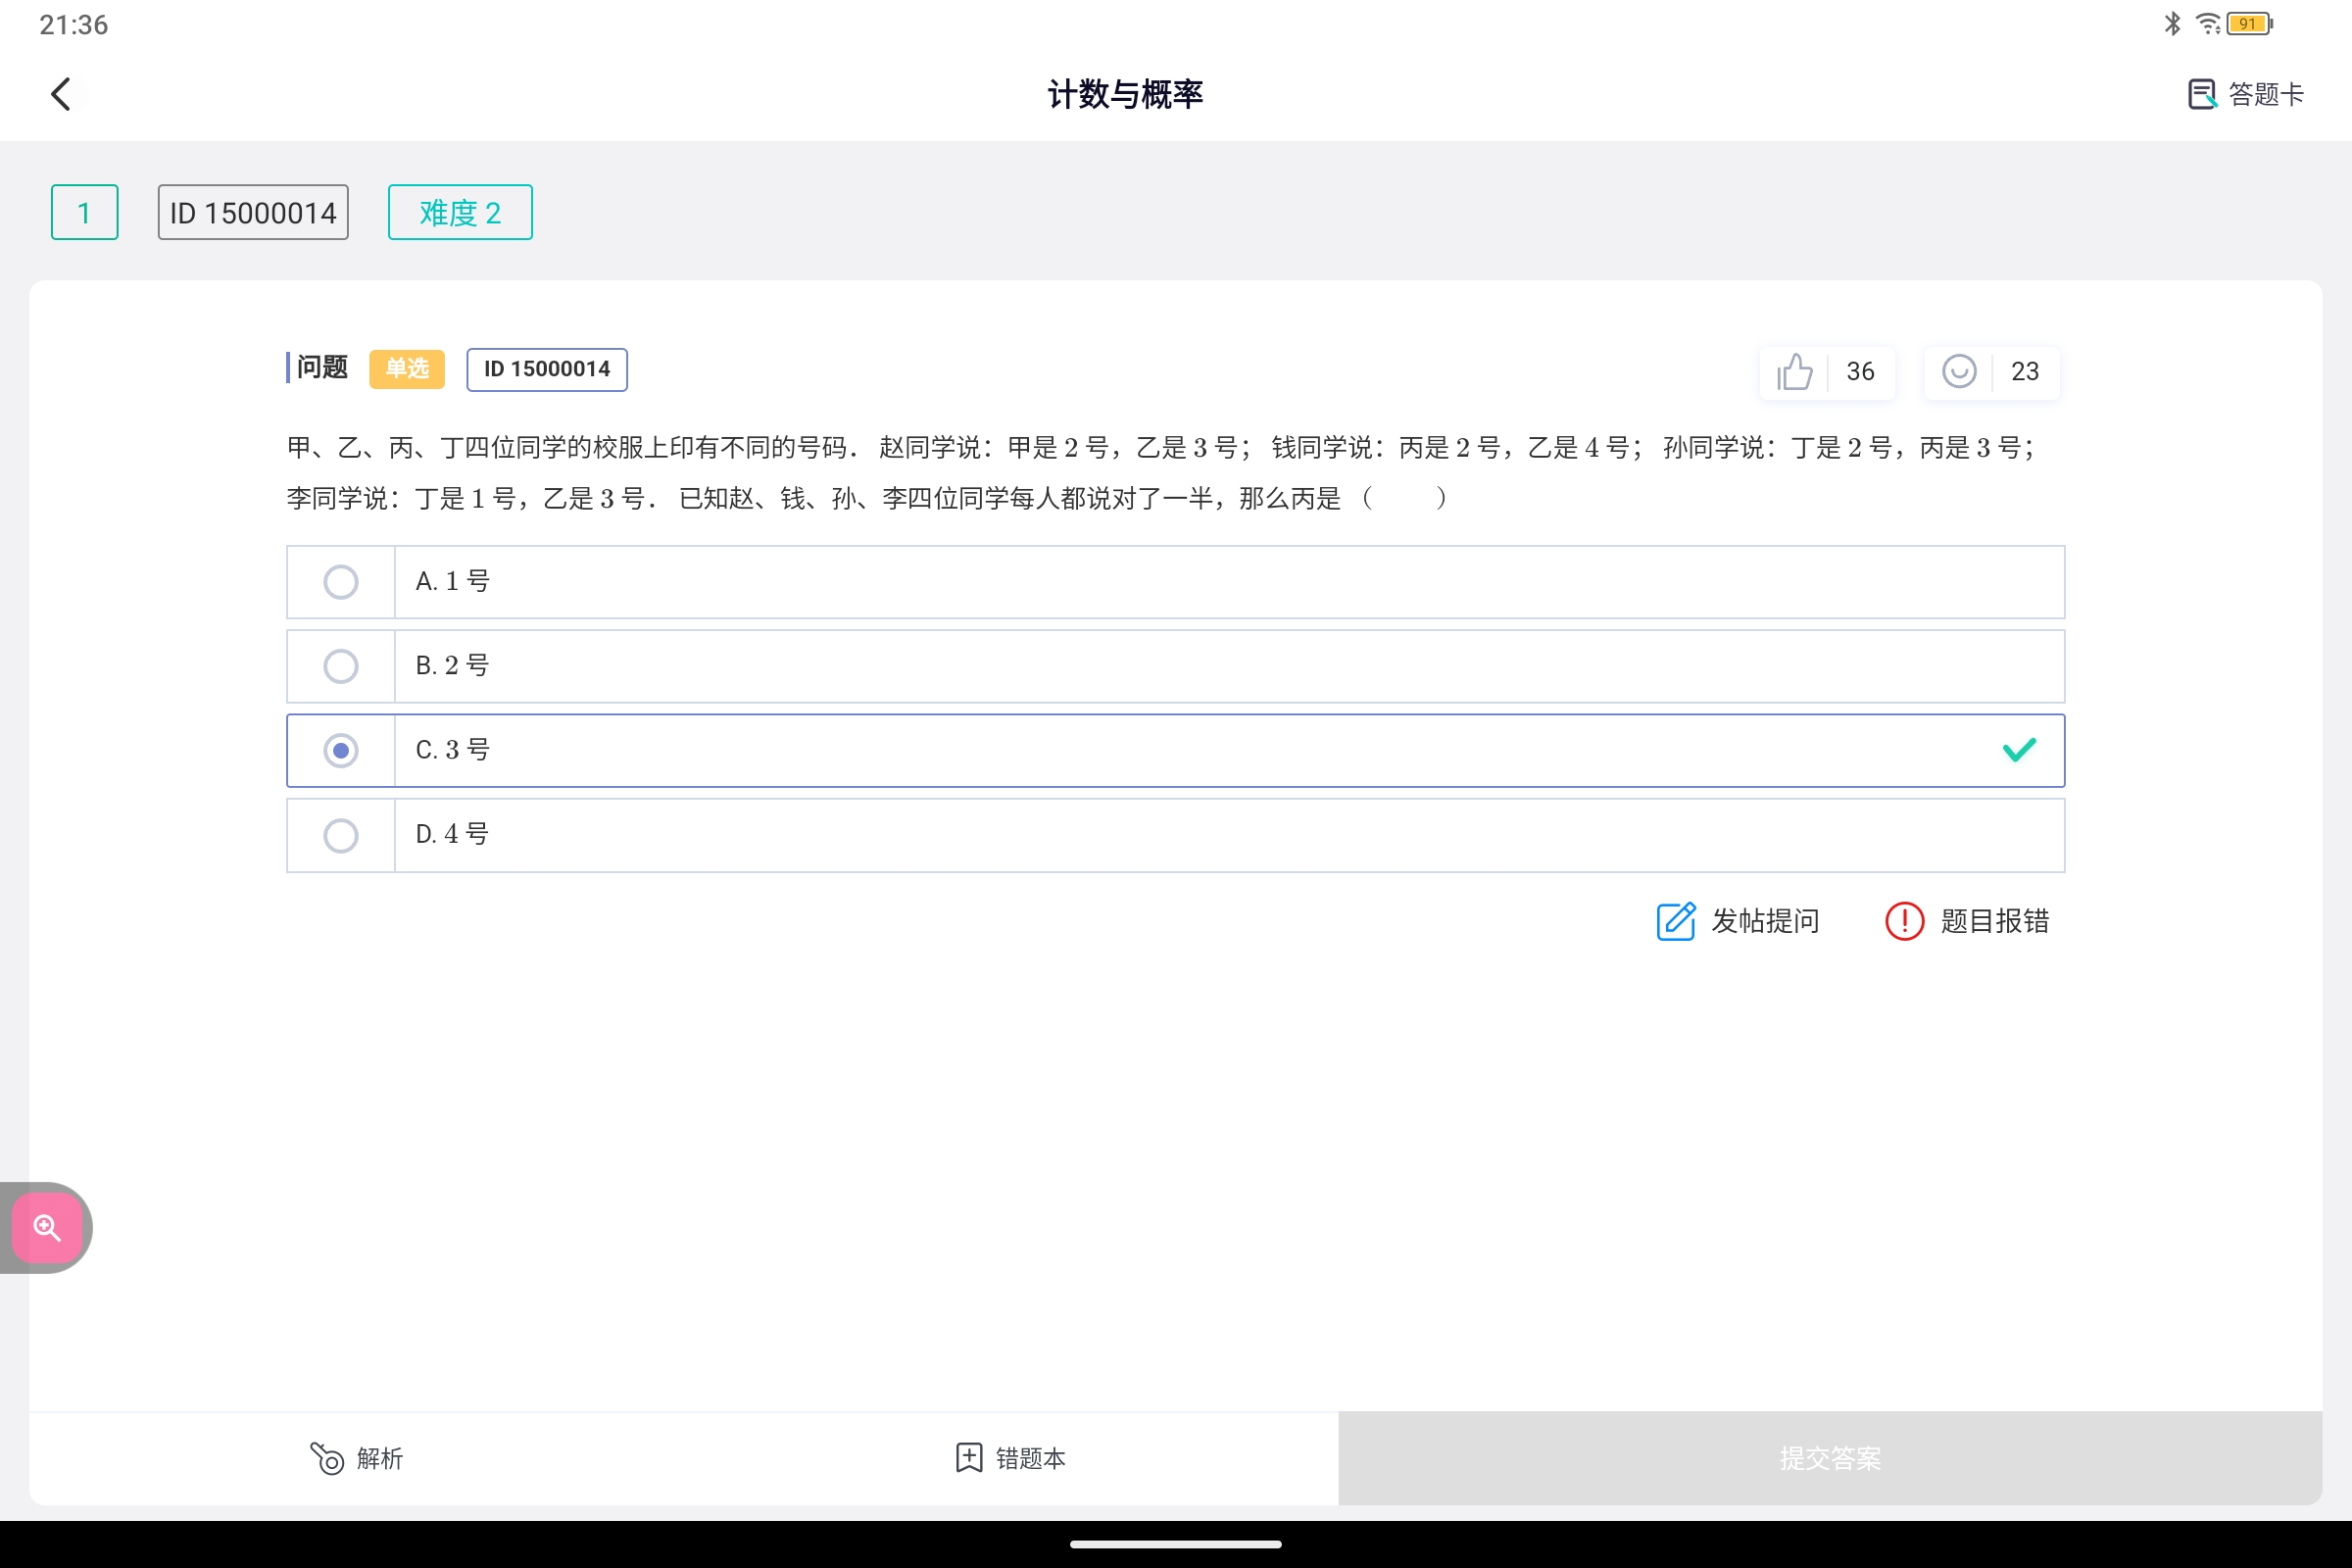Click question number 1 tag

[x=85, y=212]
